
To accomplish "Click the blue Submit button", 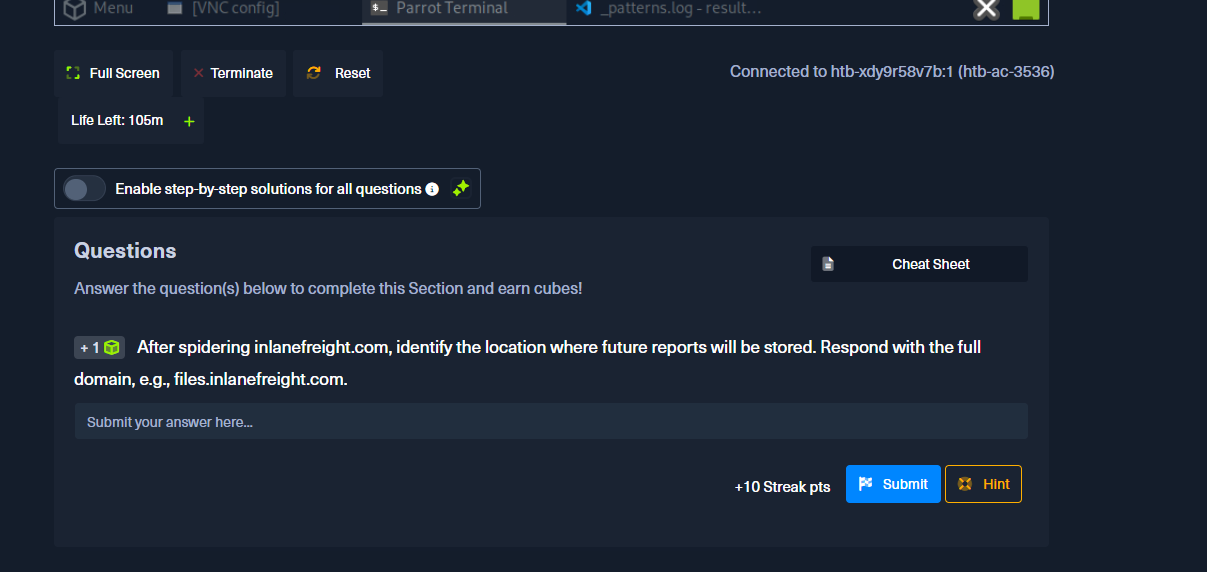I will coord(893,484).
